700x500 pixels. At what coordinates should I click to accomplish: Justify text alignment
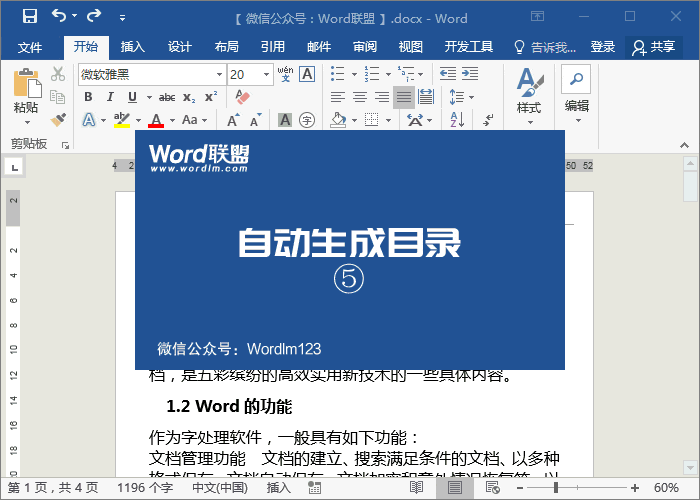click(404, 97)
